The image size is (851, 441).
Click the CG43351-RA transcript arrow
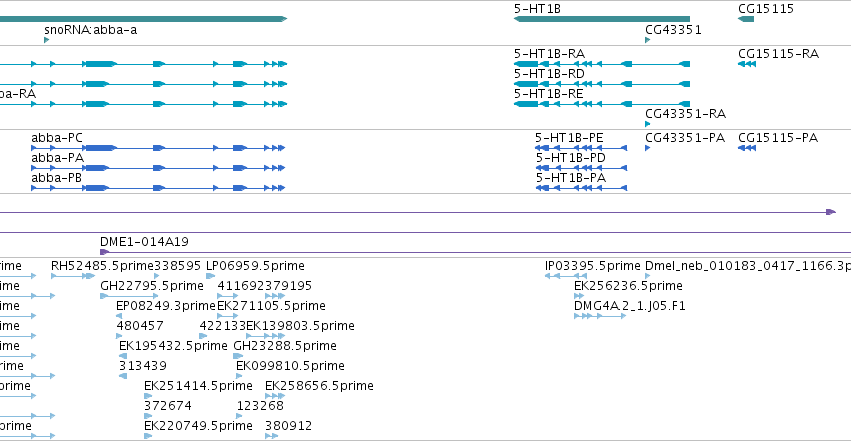[647, 124]
